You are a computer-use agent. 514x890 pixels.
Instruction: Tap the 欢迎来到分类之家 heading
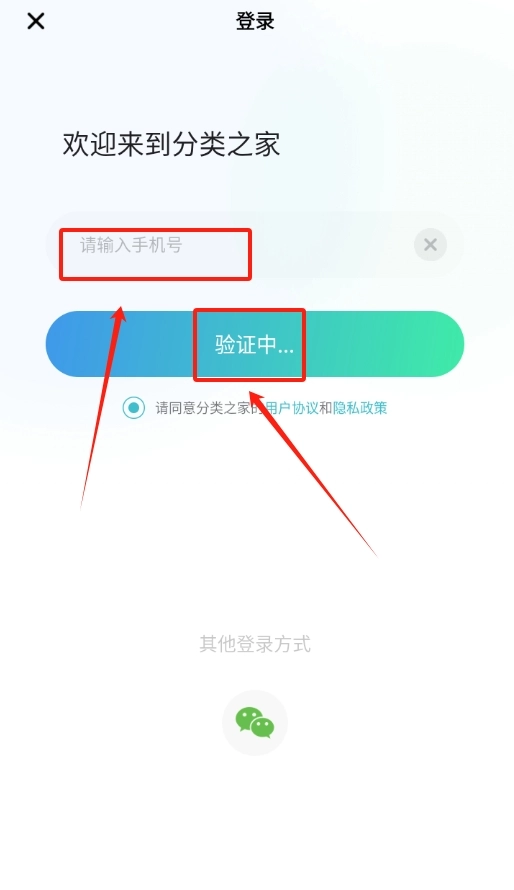pos(171,144)
